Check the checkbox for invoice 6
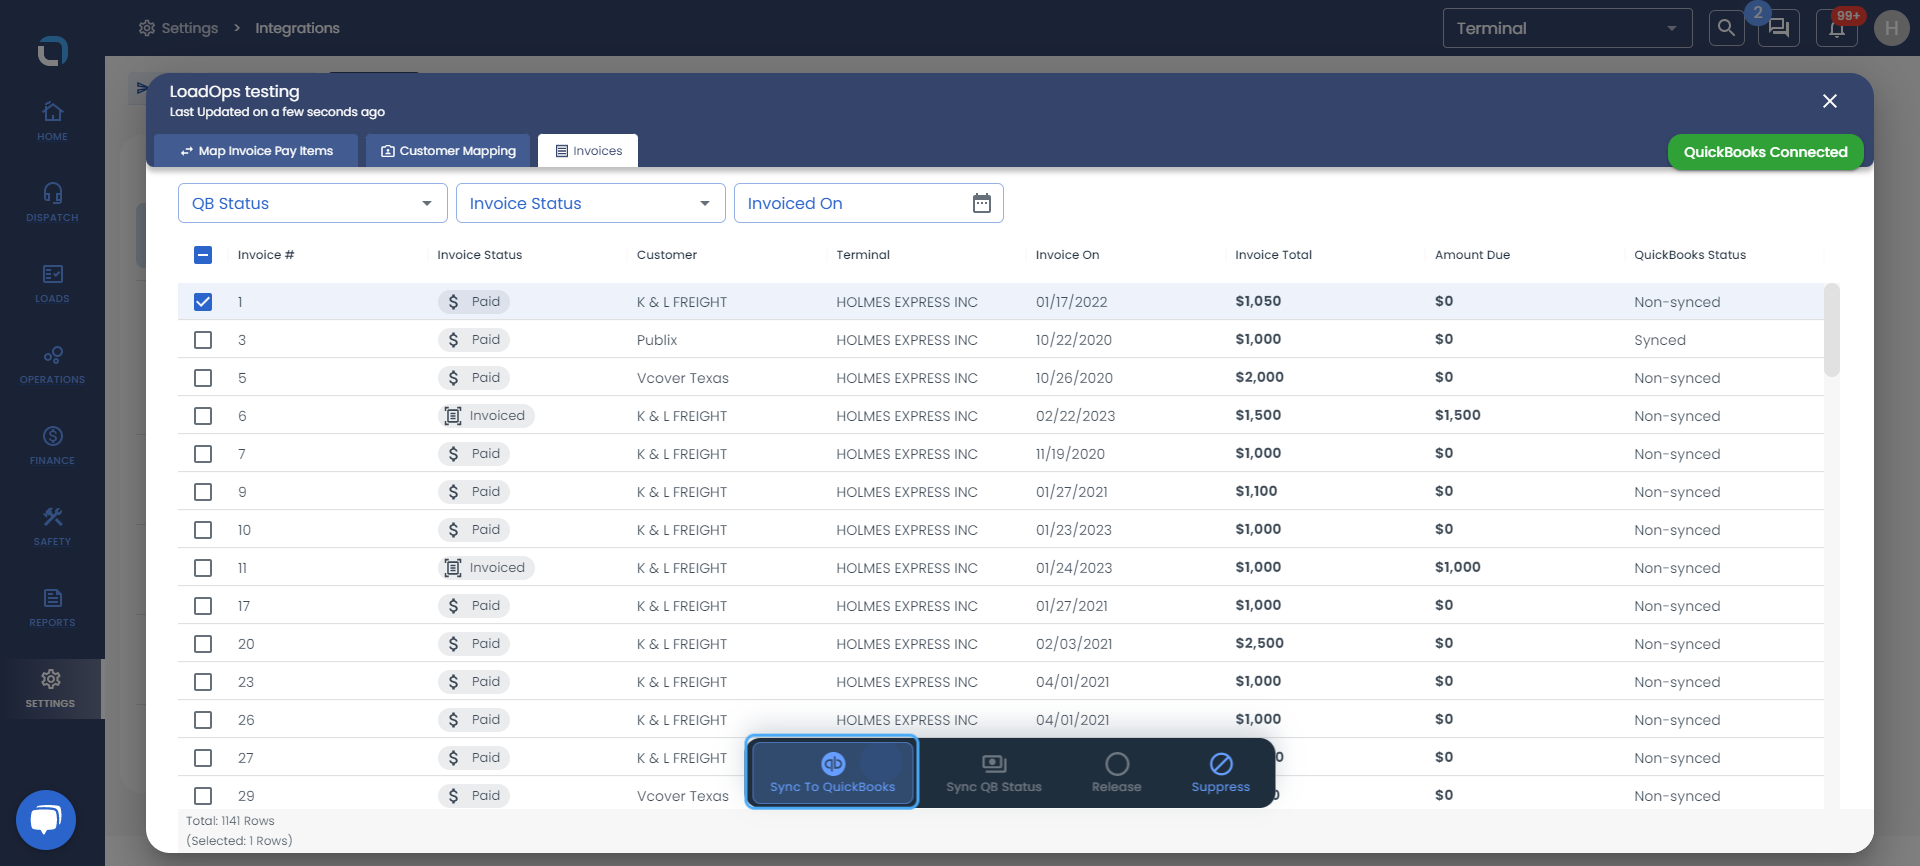 [x=203, y=416]
